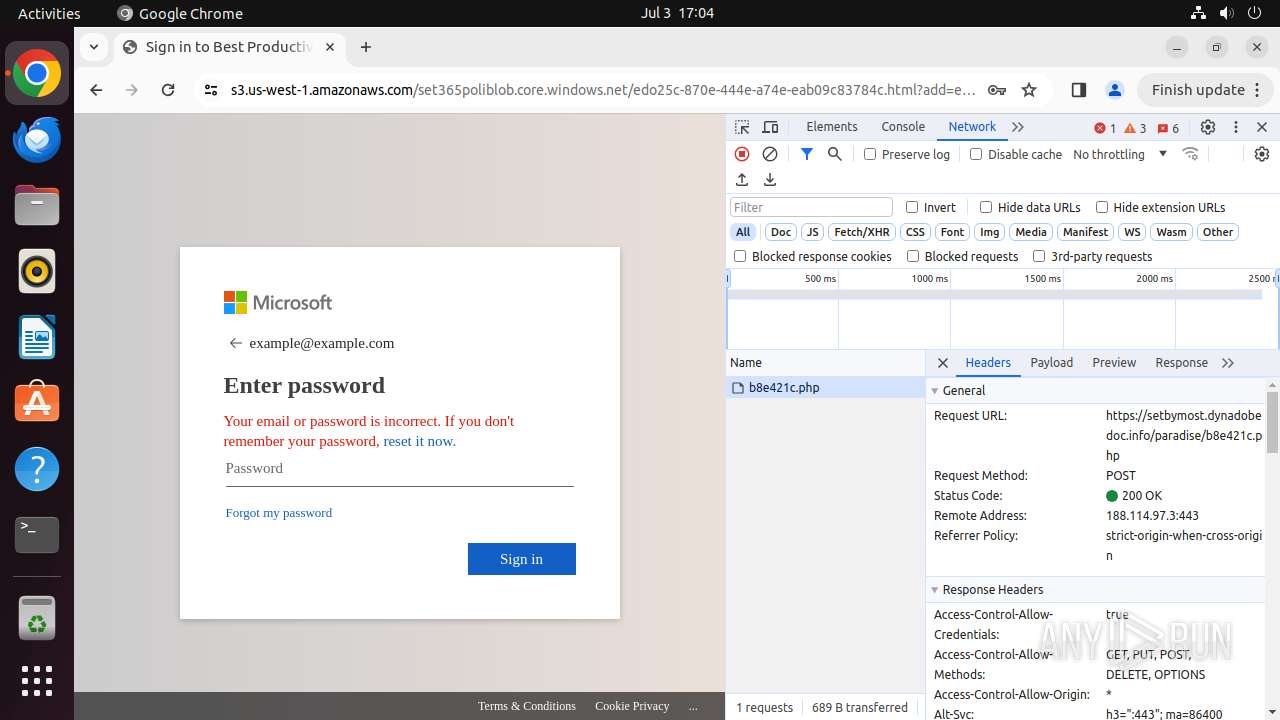Open a new browser tab
Screen dimensions: 1280x720
(x=366, y=47)
